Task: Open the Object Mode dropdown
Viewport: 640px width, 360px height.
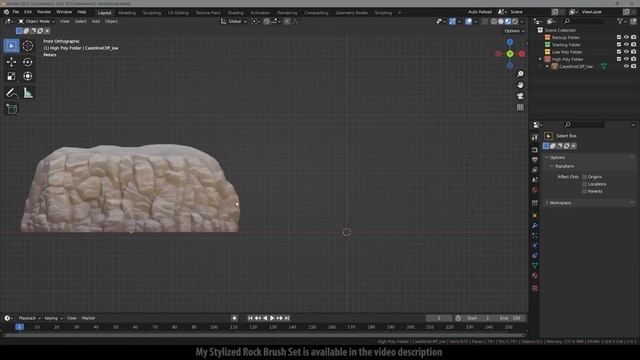Action: [36, 21]
